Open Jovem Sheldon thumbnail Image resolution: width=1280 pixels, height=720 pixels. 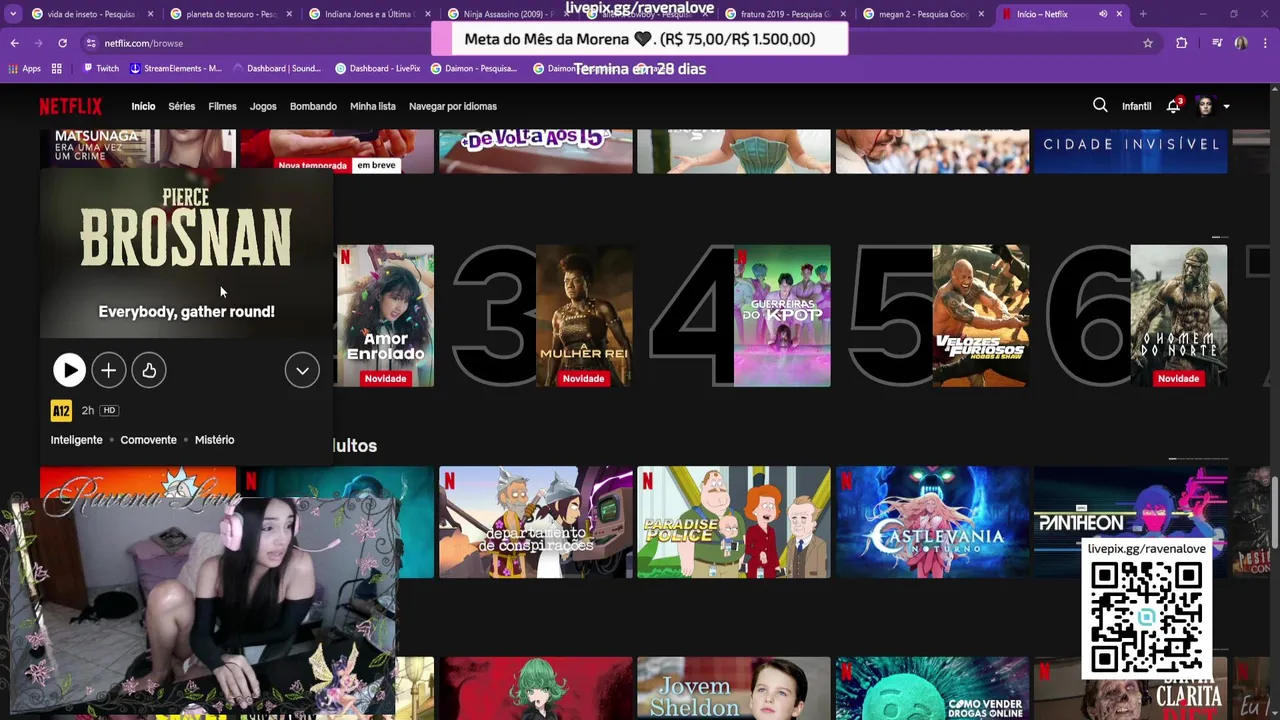point(734,688)
